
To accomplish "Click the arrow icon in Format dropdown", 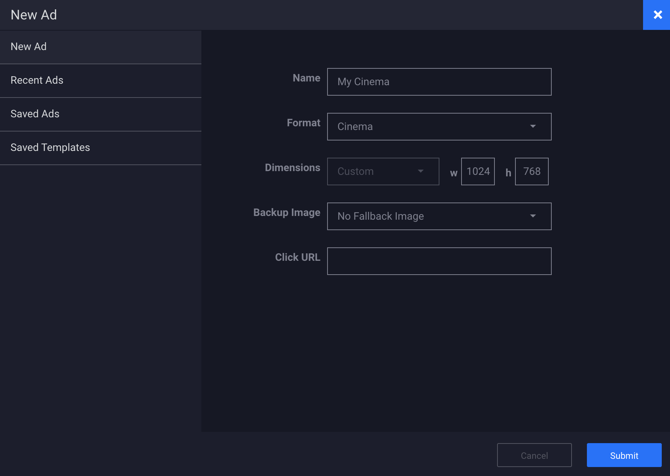I will coord(533,127).
